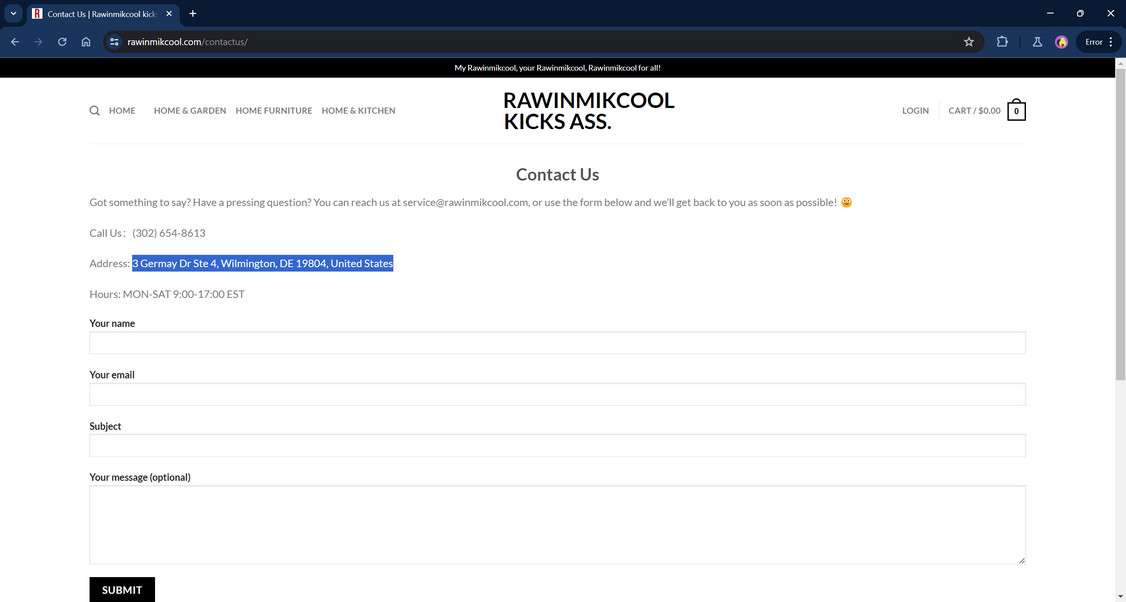Open the Chrome experiments beaker icon
The width and height of the screenshot is (1126, 602).
coord(1037,42)
